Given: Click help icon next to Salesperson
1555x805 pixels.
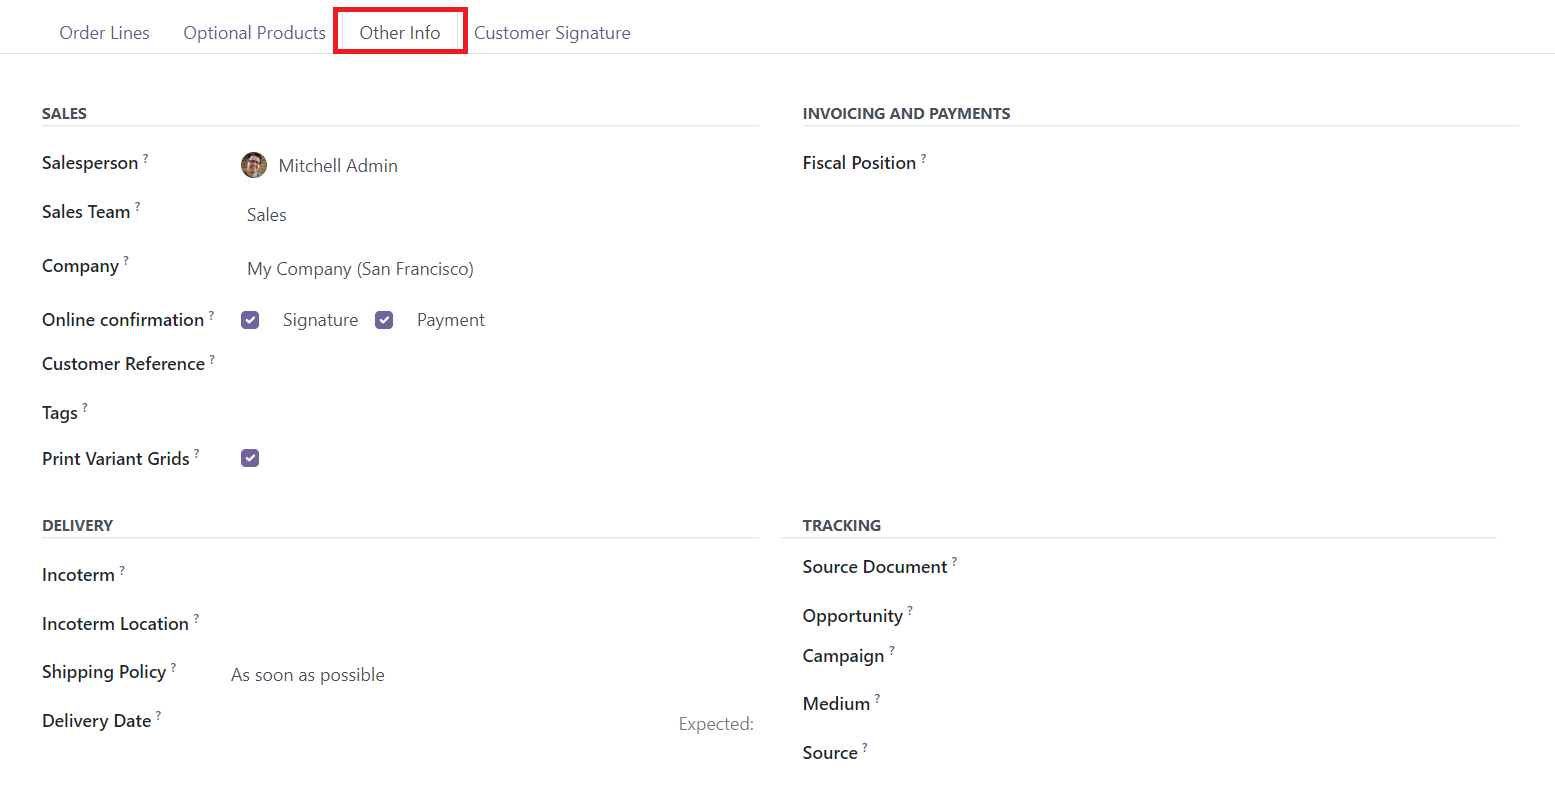Looking at the screenshot, I should tap(146, 158).
